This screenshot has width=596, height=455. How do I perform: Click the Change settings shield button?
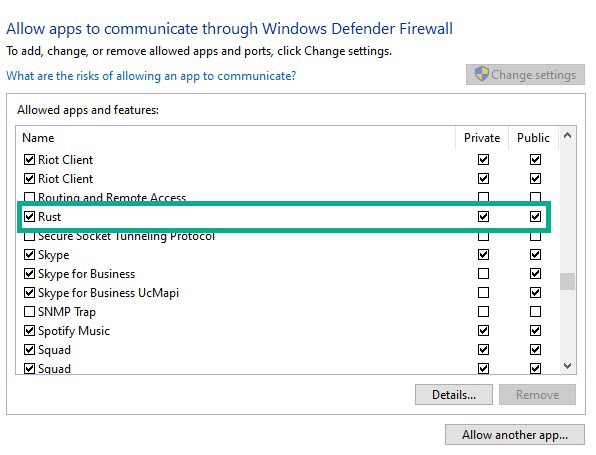(x=525, y=75)
